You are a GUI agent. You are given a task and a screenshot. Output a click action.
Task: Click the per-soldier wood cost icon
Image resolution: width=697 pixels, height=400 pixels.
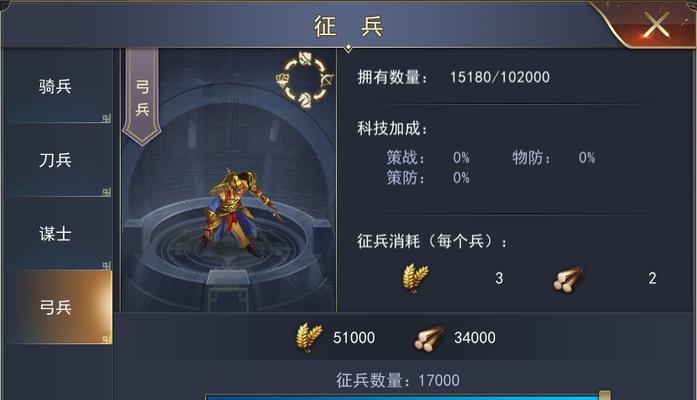tap(568, 279)
